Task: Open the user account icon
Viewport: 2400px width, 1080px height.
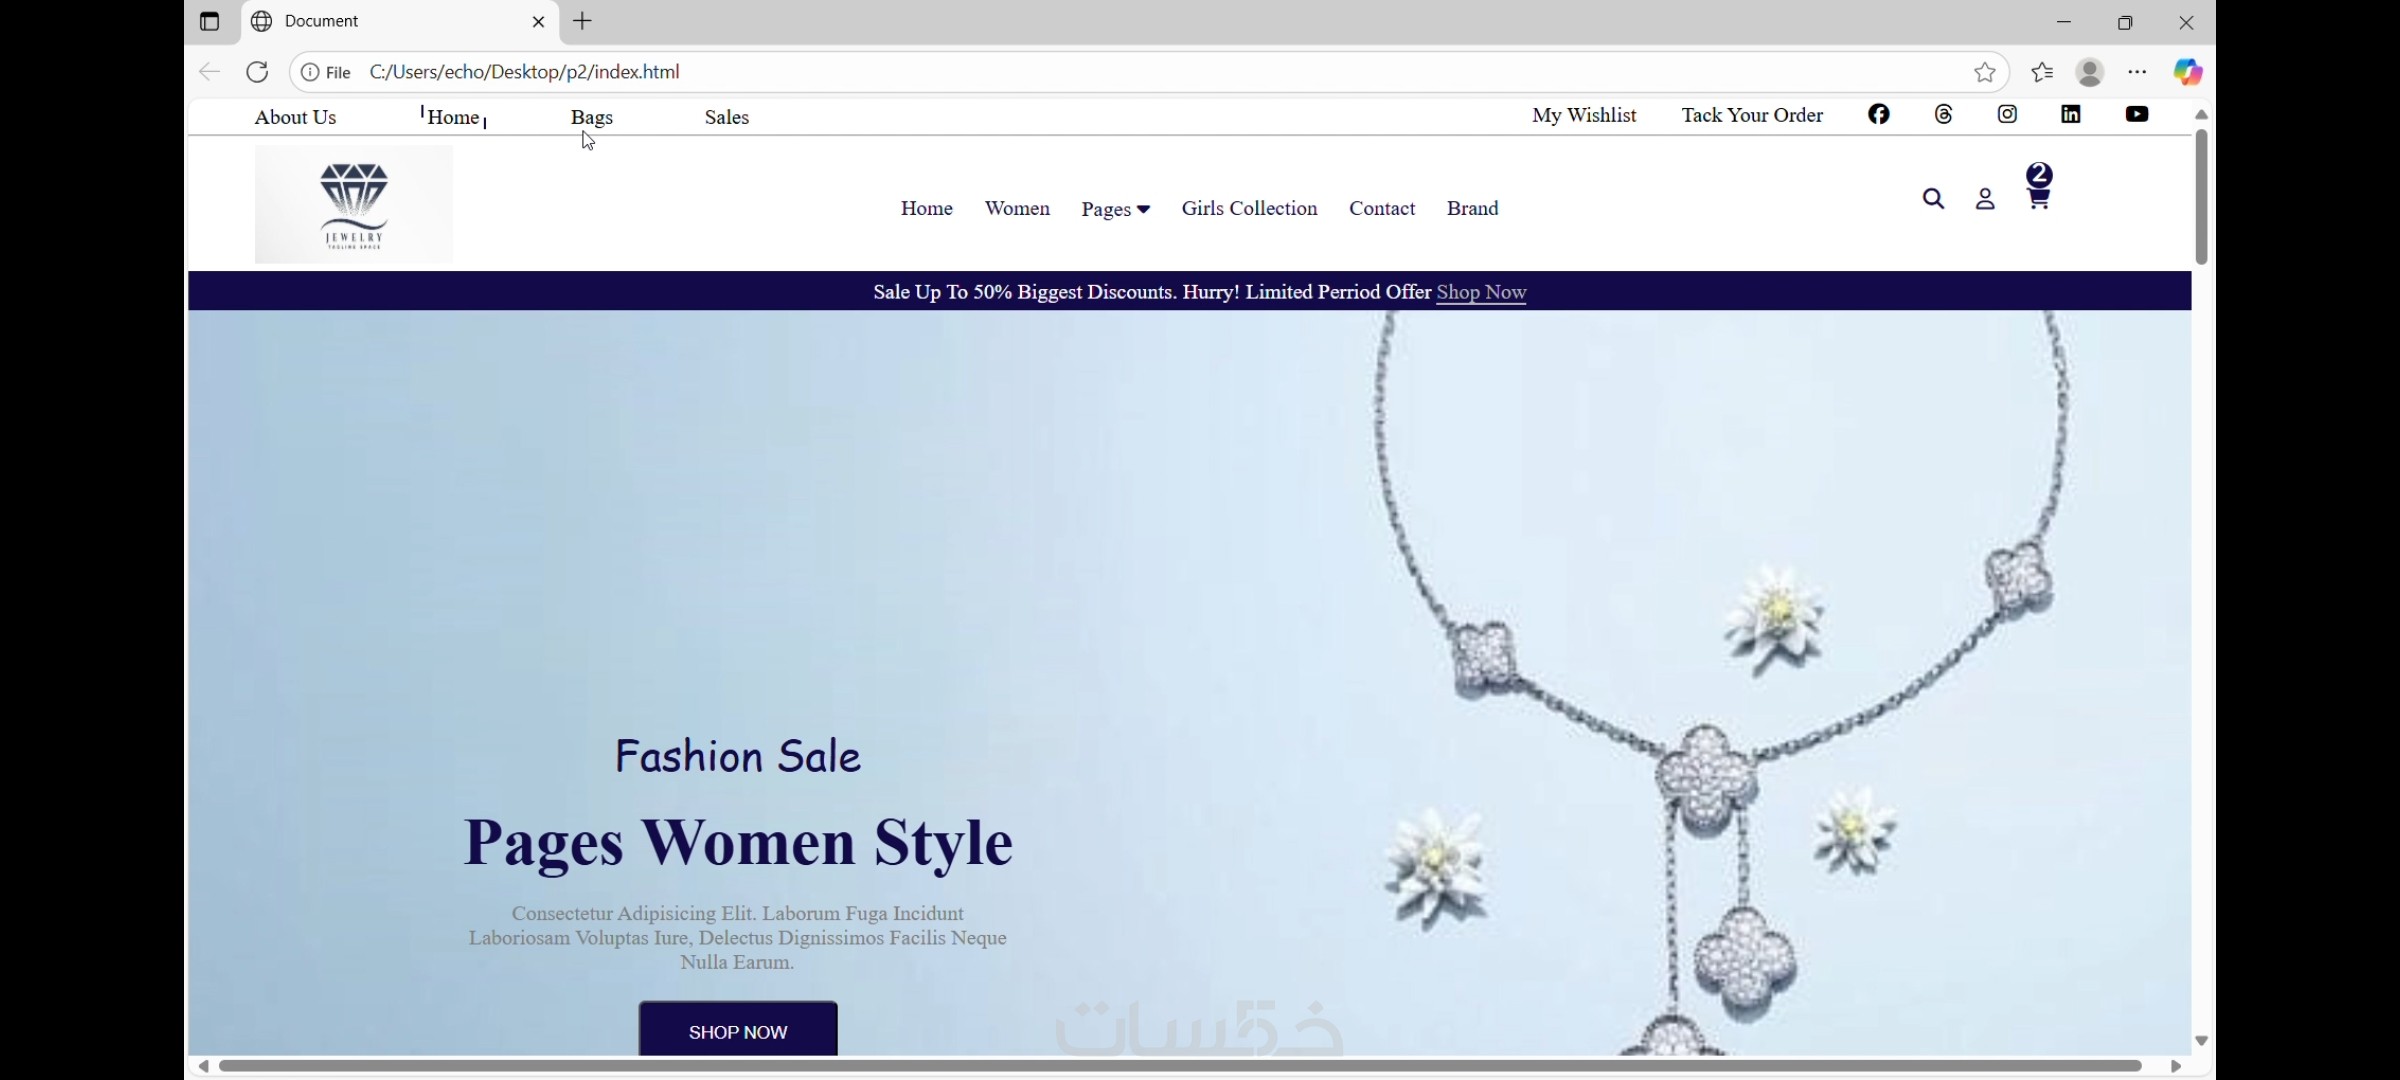Action: click(1985, 199)
